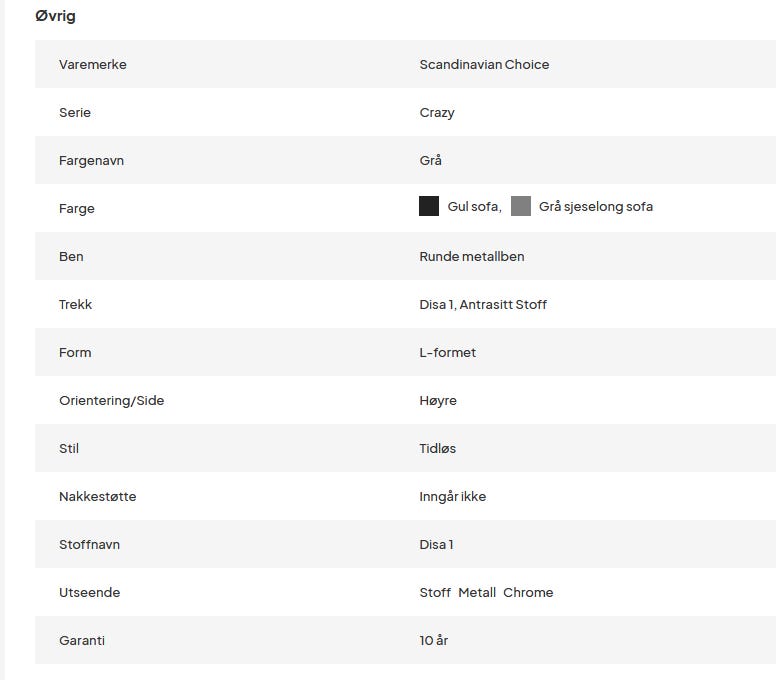Click the Metall value in Utseende row
This screenshot has height=680, width=776.
[x=477, y=593]
